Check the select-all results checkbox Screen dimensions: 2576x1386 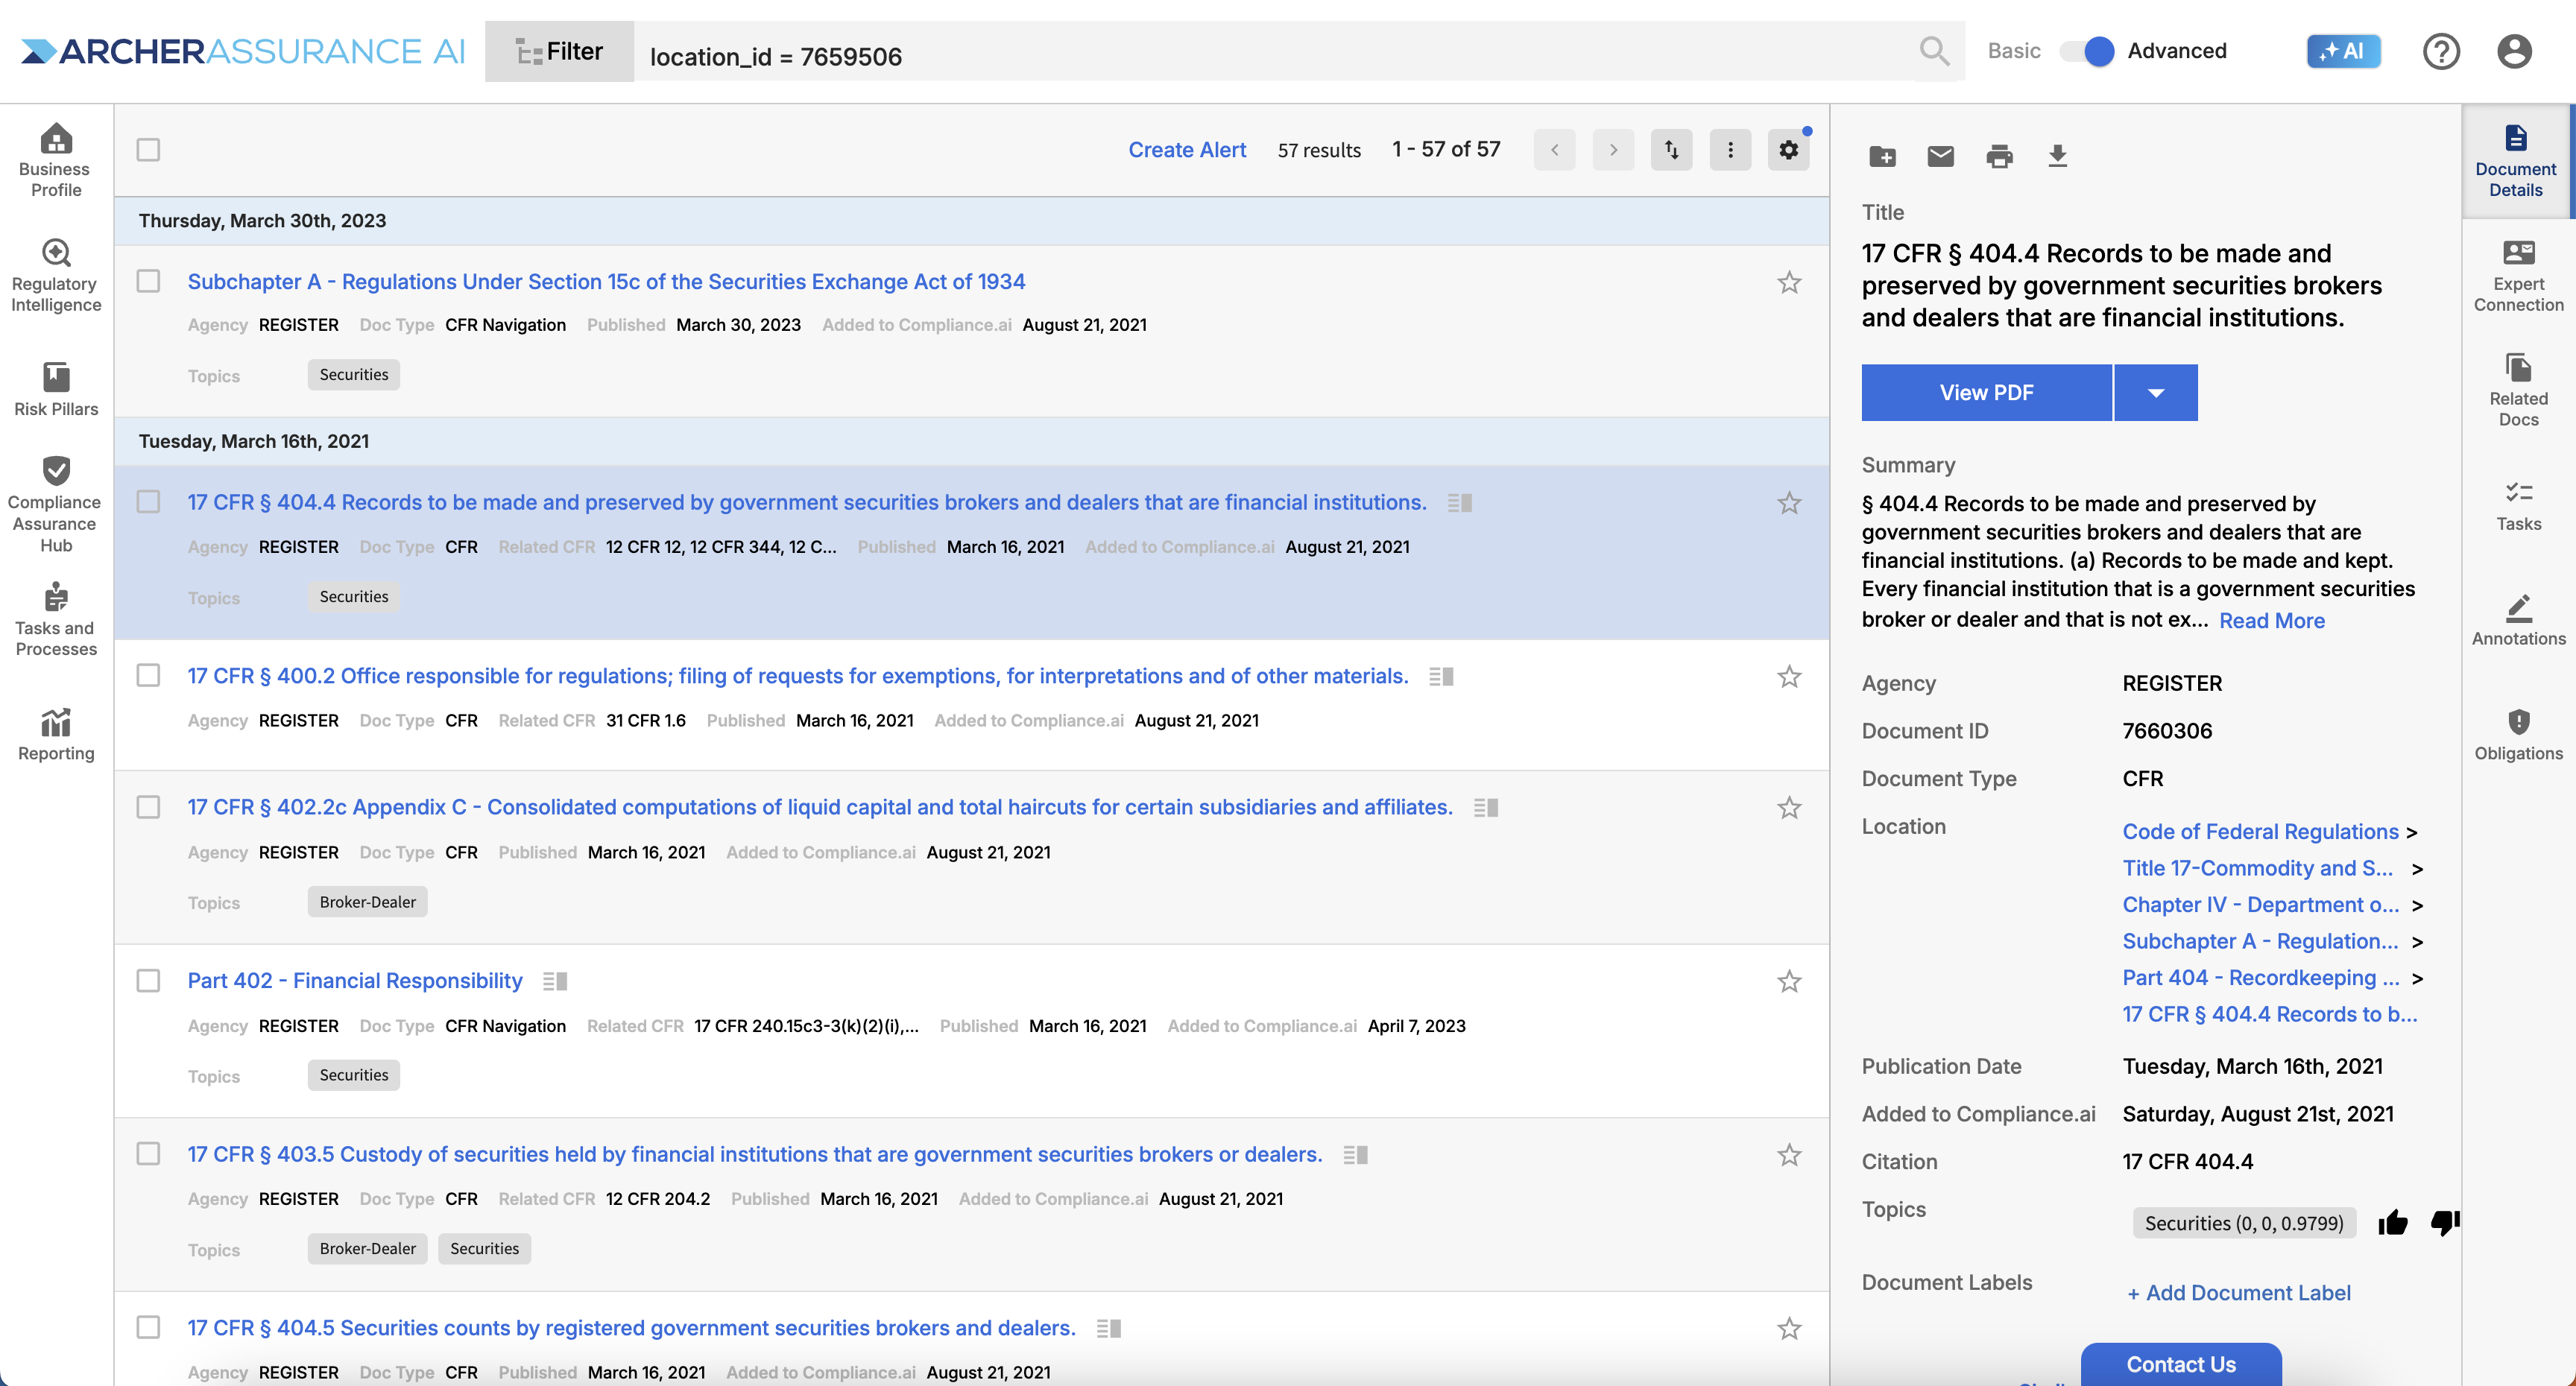tap(148, 150)
